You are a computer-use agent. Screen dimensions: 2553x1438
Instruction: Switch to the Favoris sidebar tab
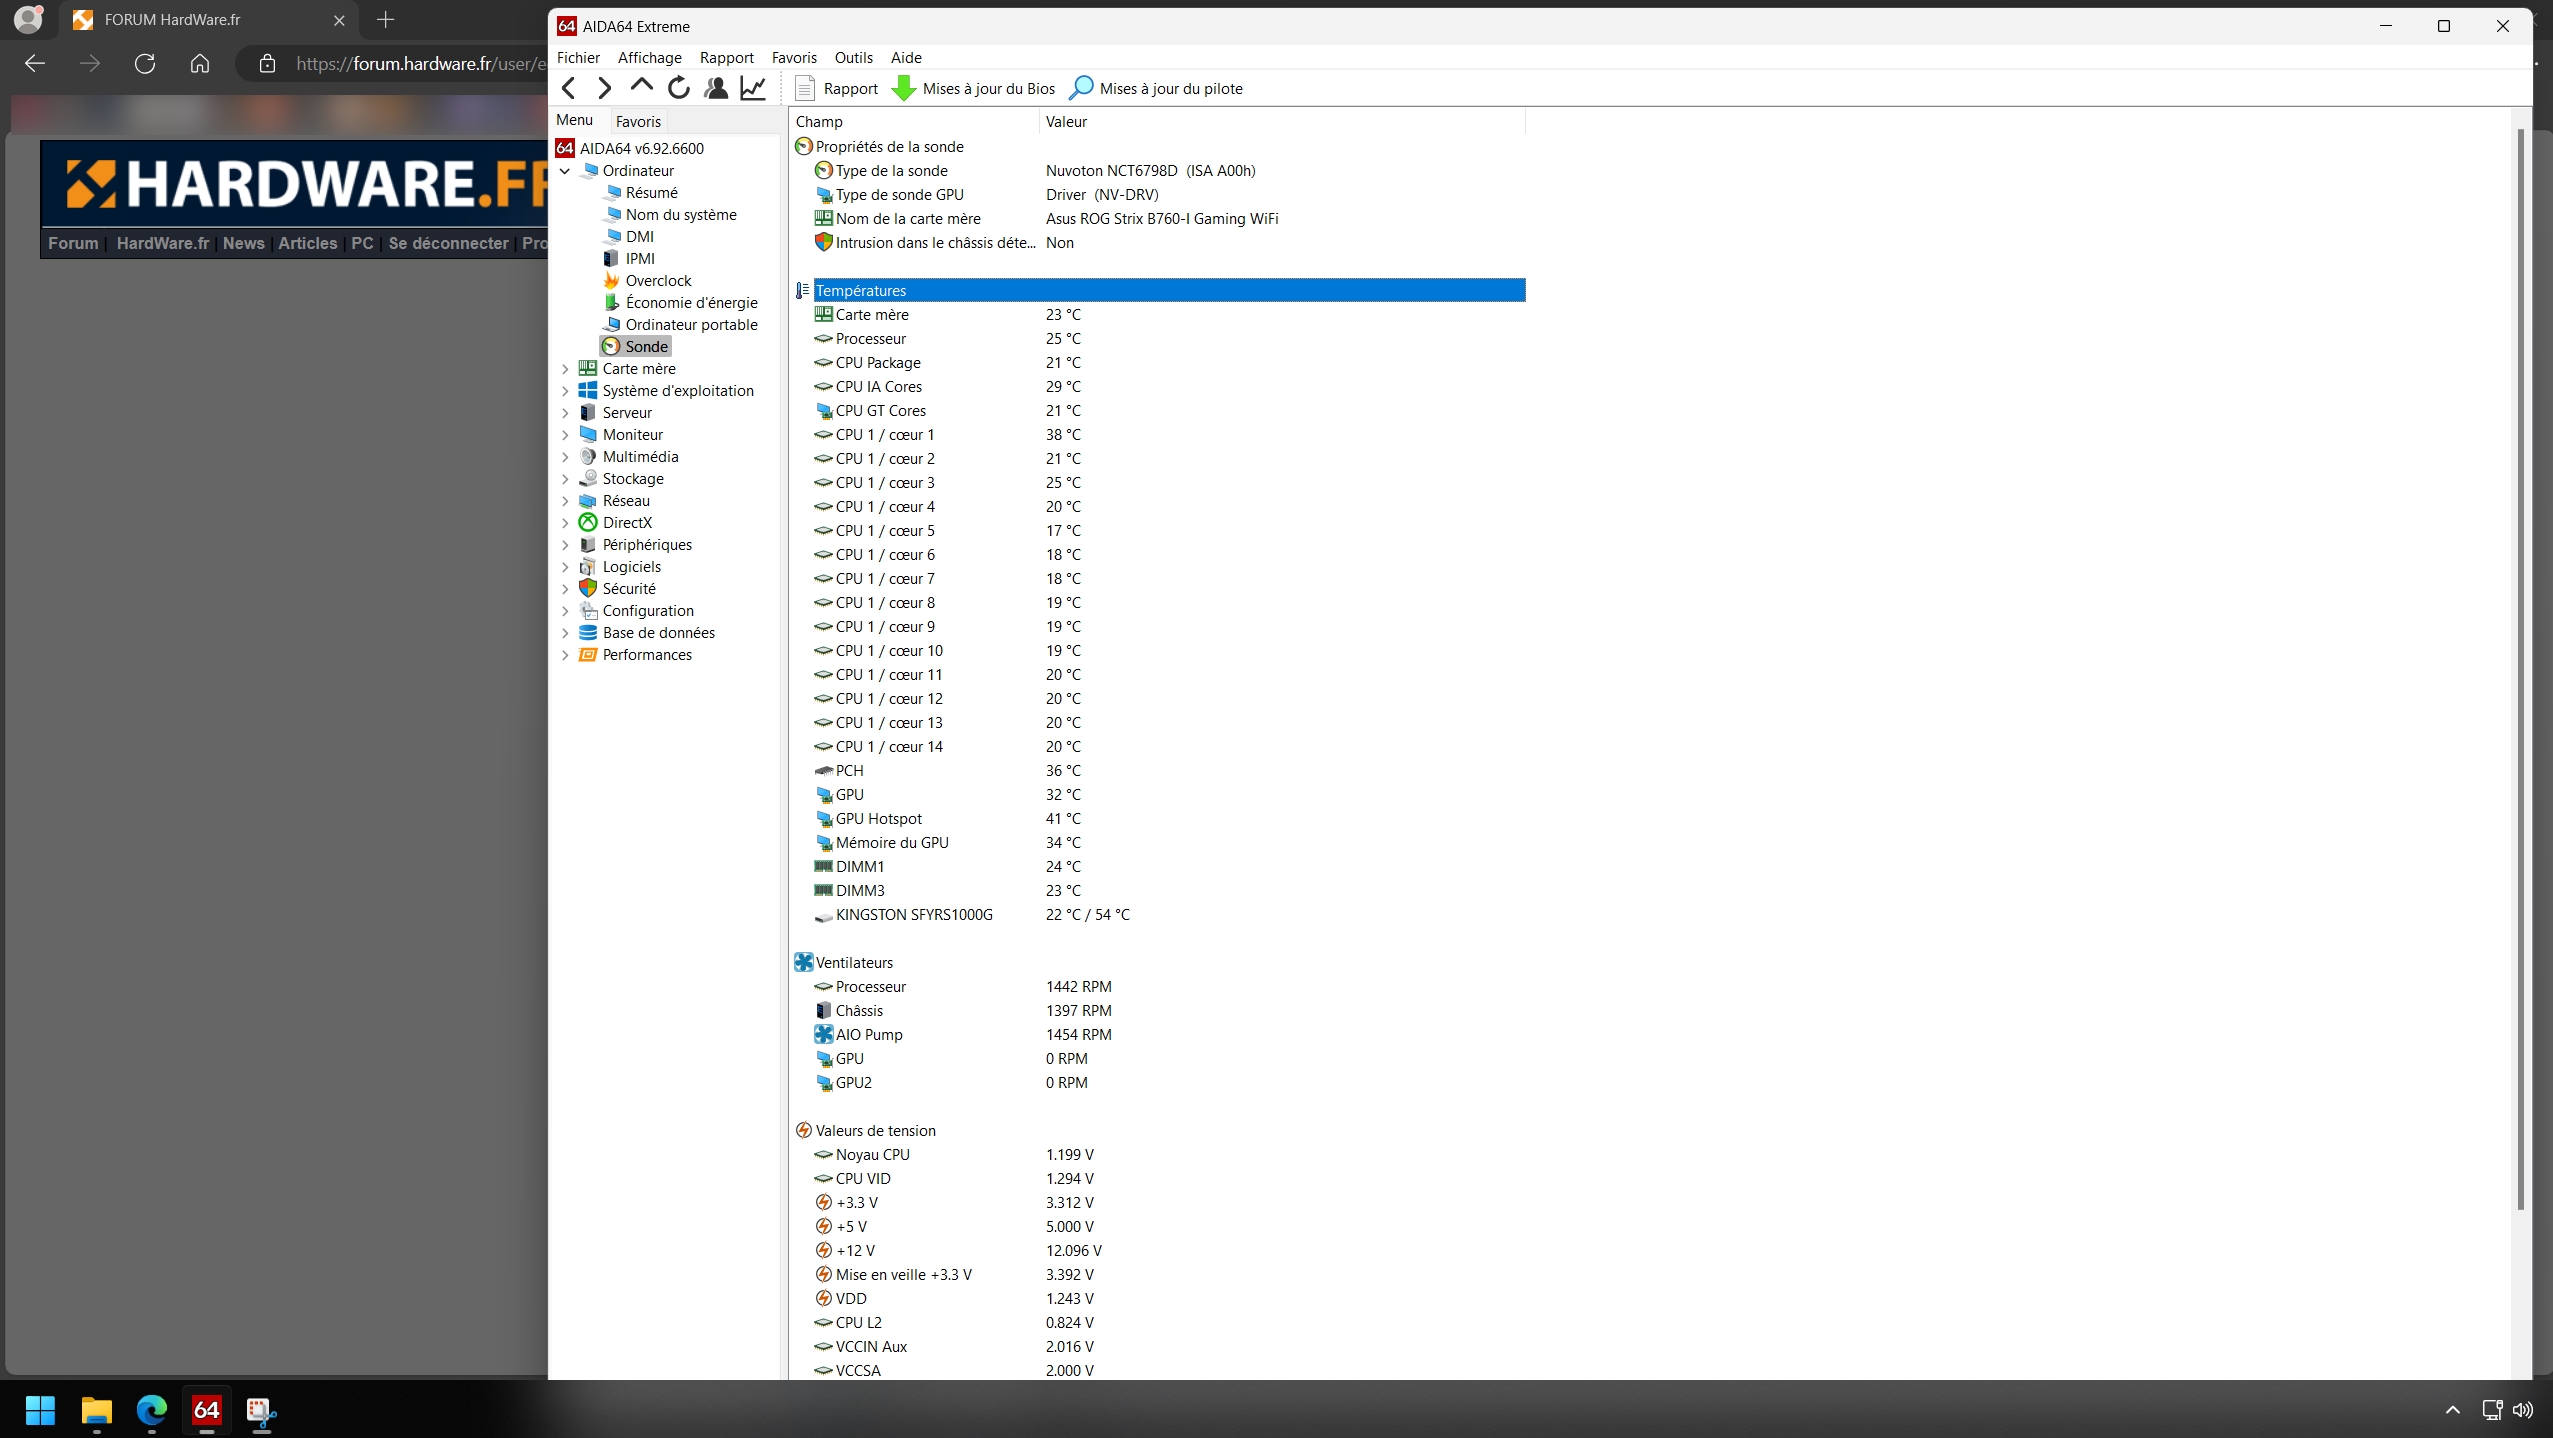tap(638, 121)
